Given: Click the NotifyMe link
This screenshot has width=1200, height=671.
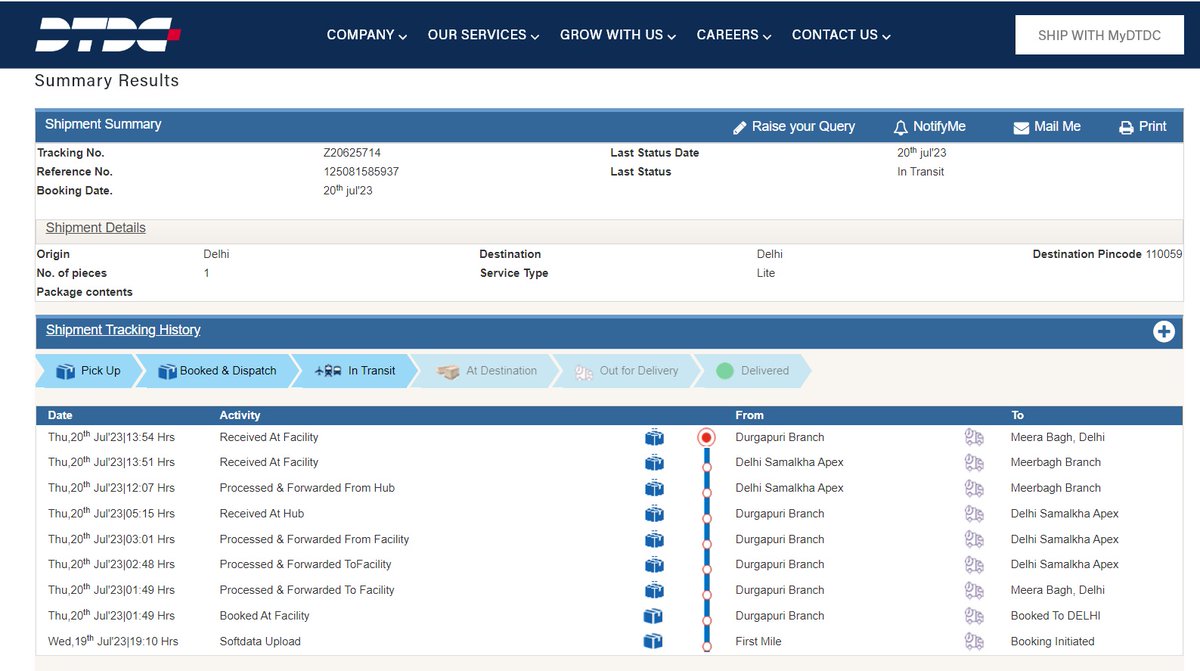Looking at the screenshot, I should coord(939,127).
